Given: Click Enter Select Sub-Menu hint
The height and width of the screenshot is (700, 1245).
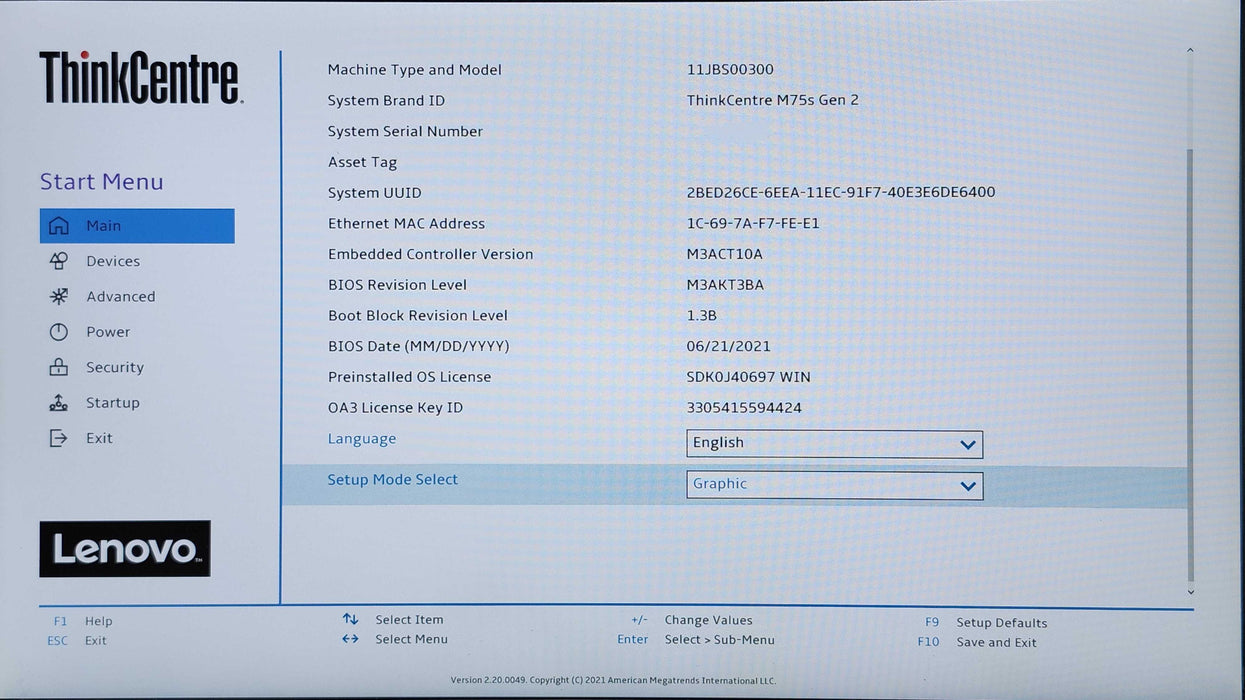Looking at the screenshot, I should pyautogui.click(x=696, y=640).
